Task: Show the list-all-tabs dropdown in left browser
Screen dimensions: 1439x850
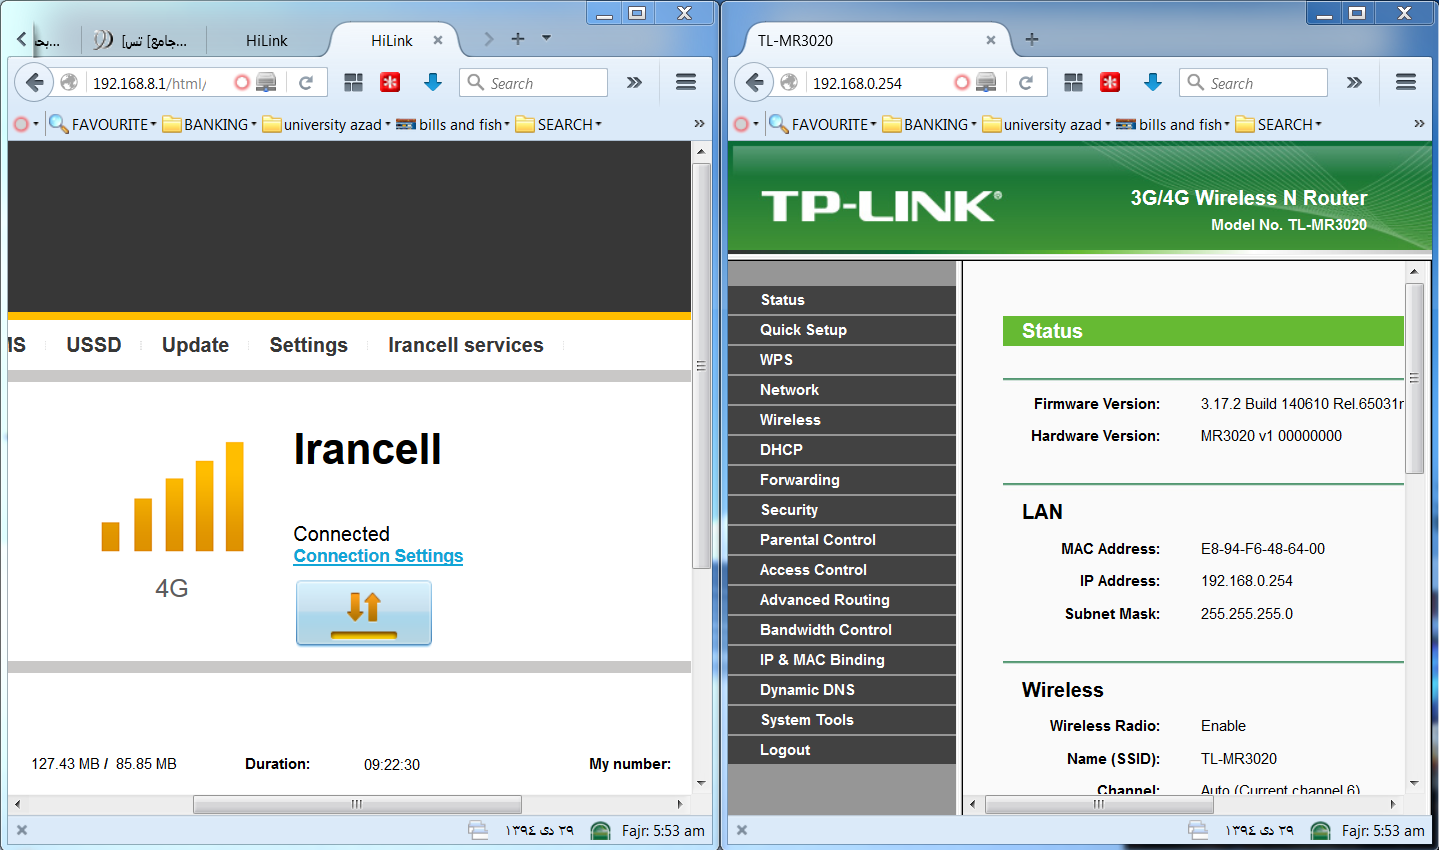Action: pos(546,38)
